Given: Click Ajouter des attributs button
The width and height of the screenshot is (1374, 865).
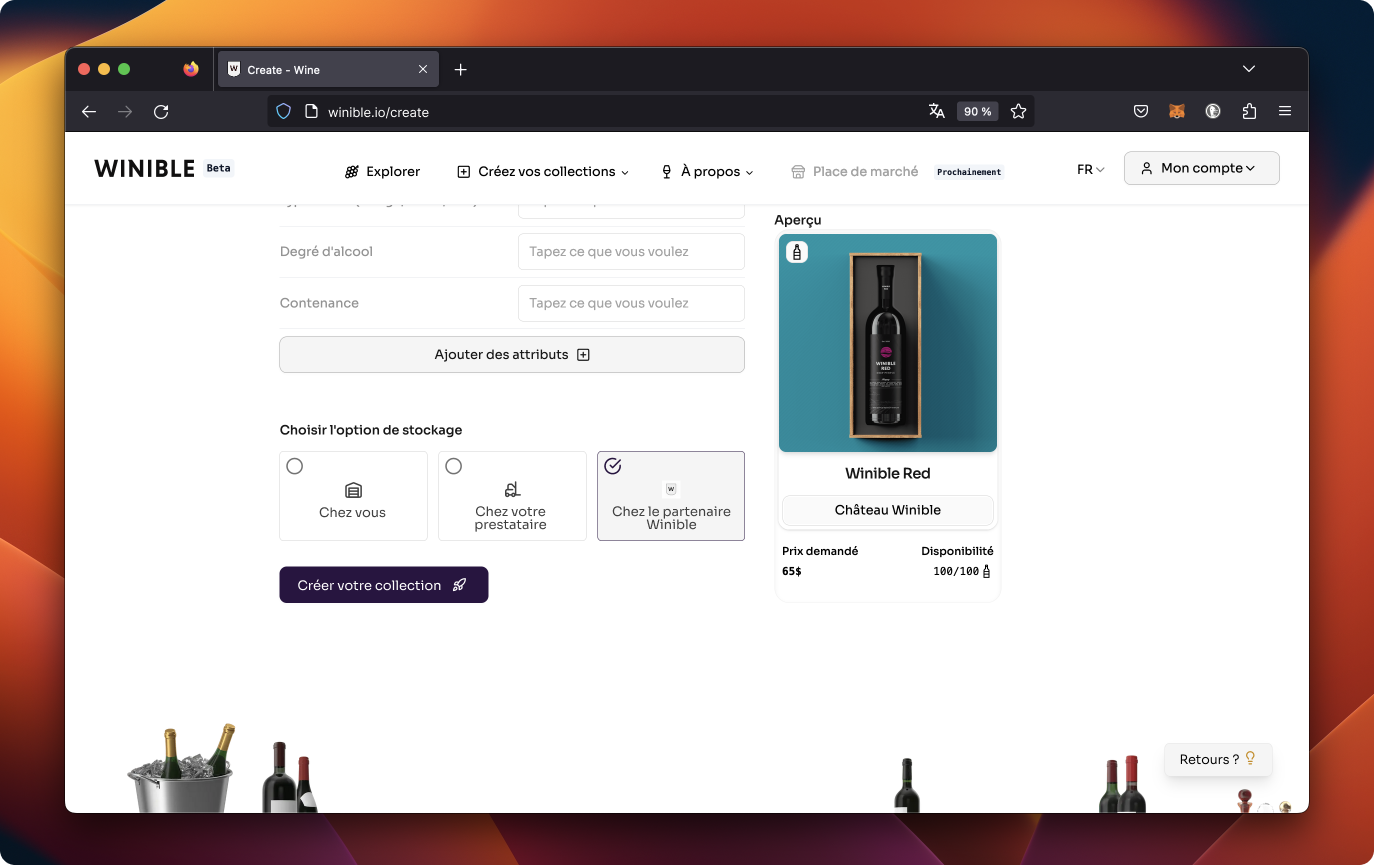Looking at the screenshot, I should pyautogui.click(x=512, y=355).
